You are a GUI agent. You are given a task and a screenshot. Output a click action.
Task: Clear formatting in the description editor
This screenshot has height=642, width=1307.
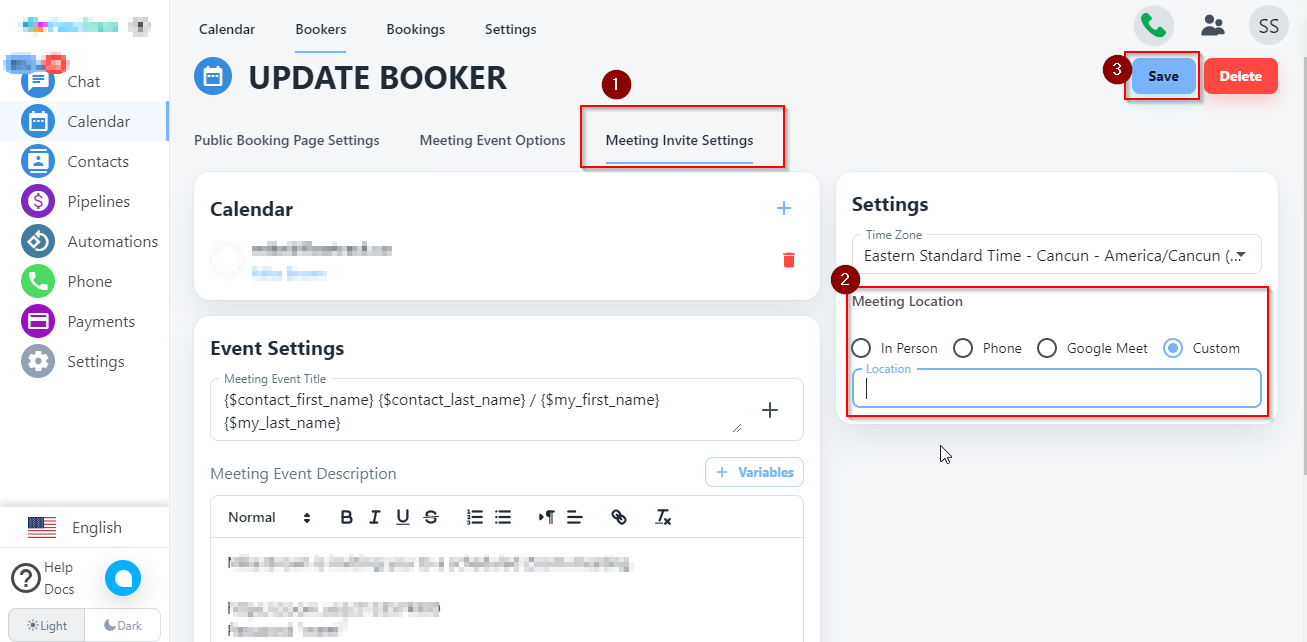(663, 517)
